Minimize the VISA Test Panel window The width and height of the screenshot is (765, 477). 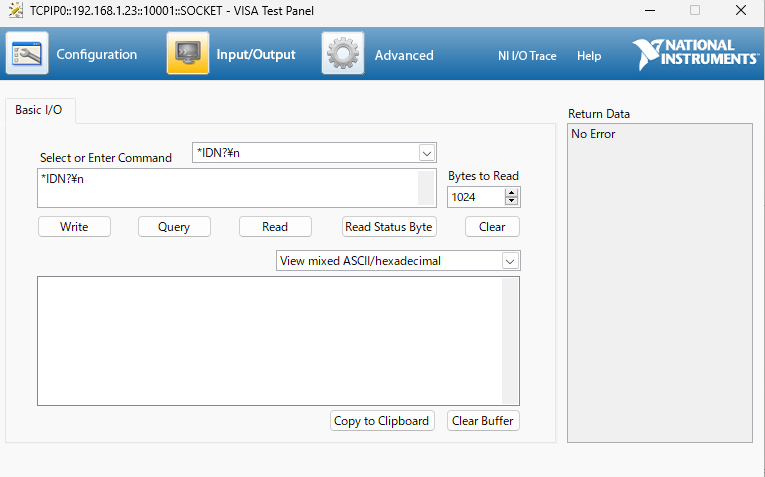650,10
